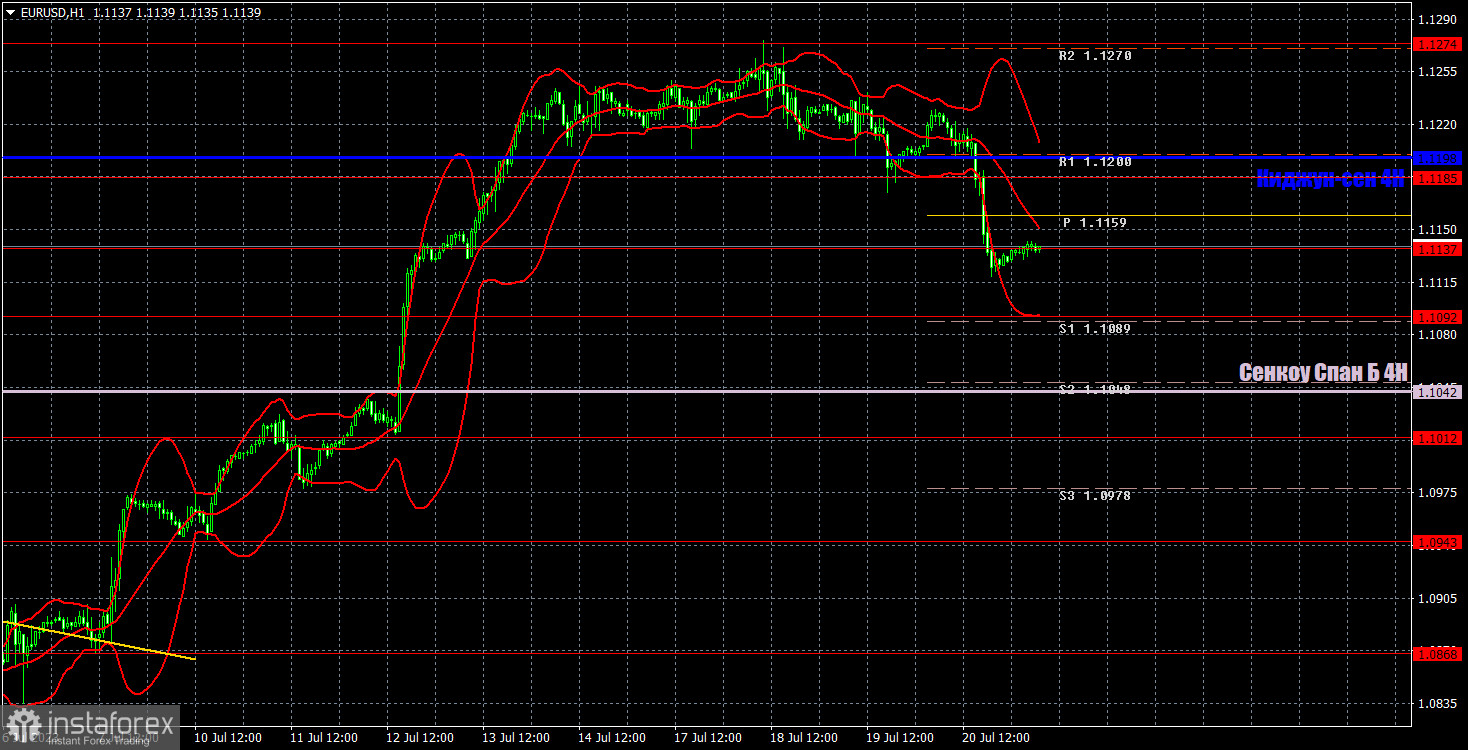Image resolution: width=1468 pixels, height=750 pixels.
Task: Select the red 1.0943 price level tag
Action: tap(1438, 542)
